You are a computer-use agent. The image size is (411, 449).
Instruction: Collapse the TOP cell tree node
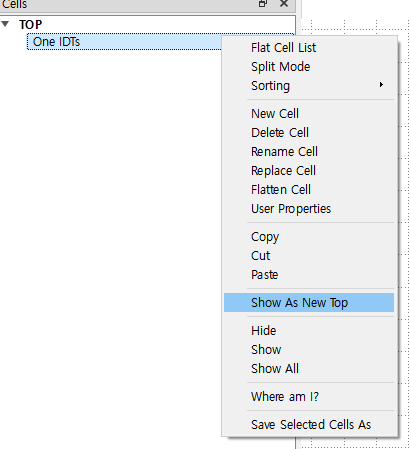pyautogui.click(x=5, y=24)
